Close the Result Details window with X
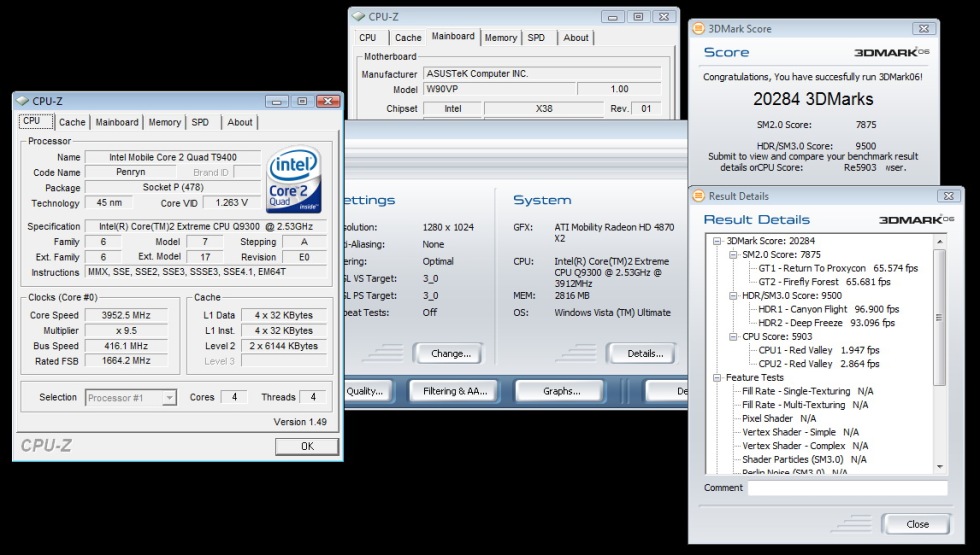This screenshot has width=980, height=555. tap(948, 196)
